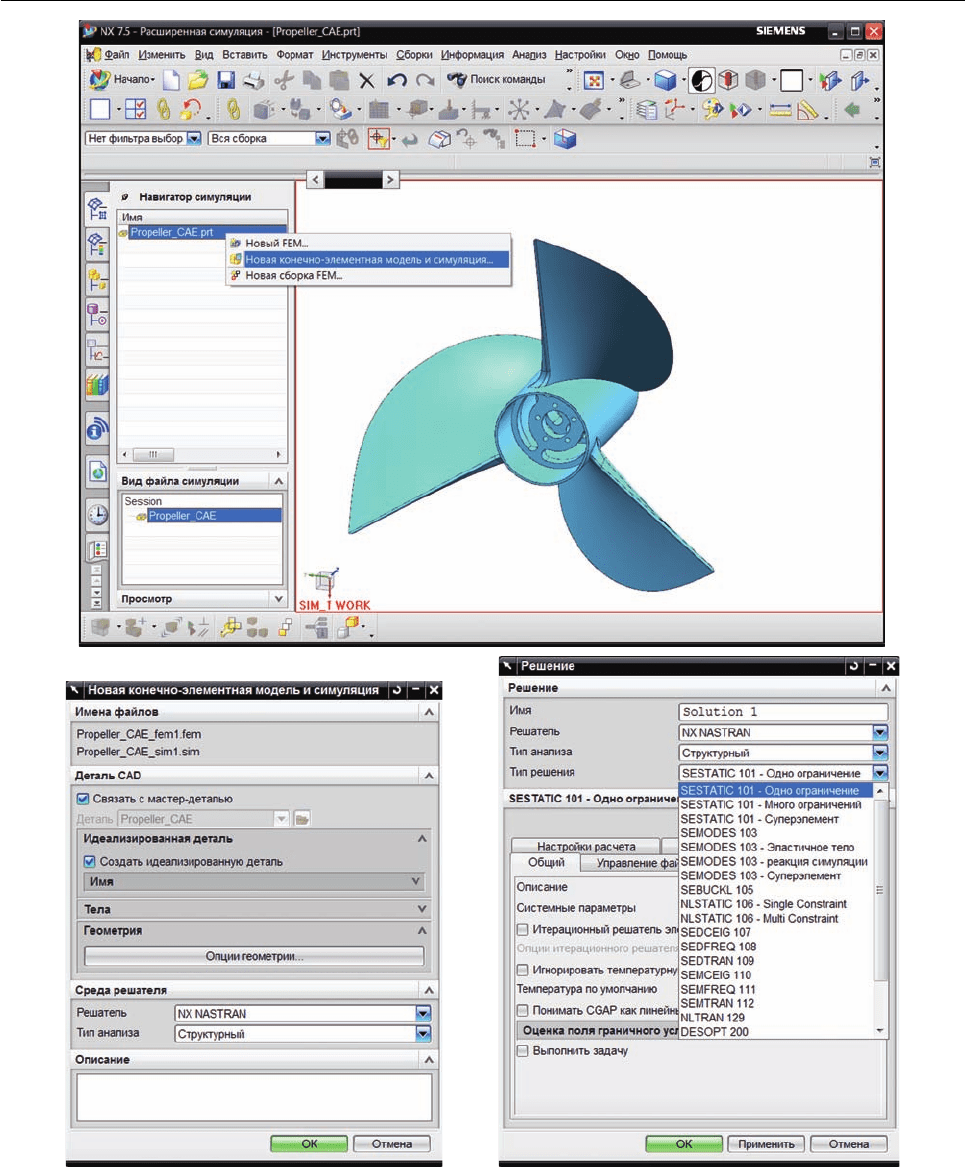Choose Новая сборка FEM... context entry
Image resolution: width=965 pixels, height=1167 pixels.
[293, 275]
